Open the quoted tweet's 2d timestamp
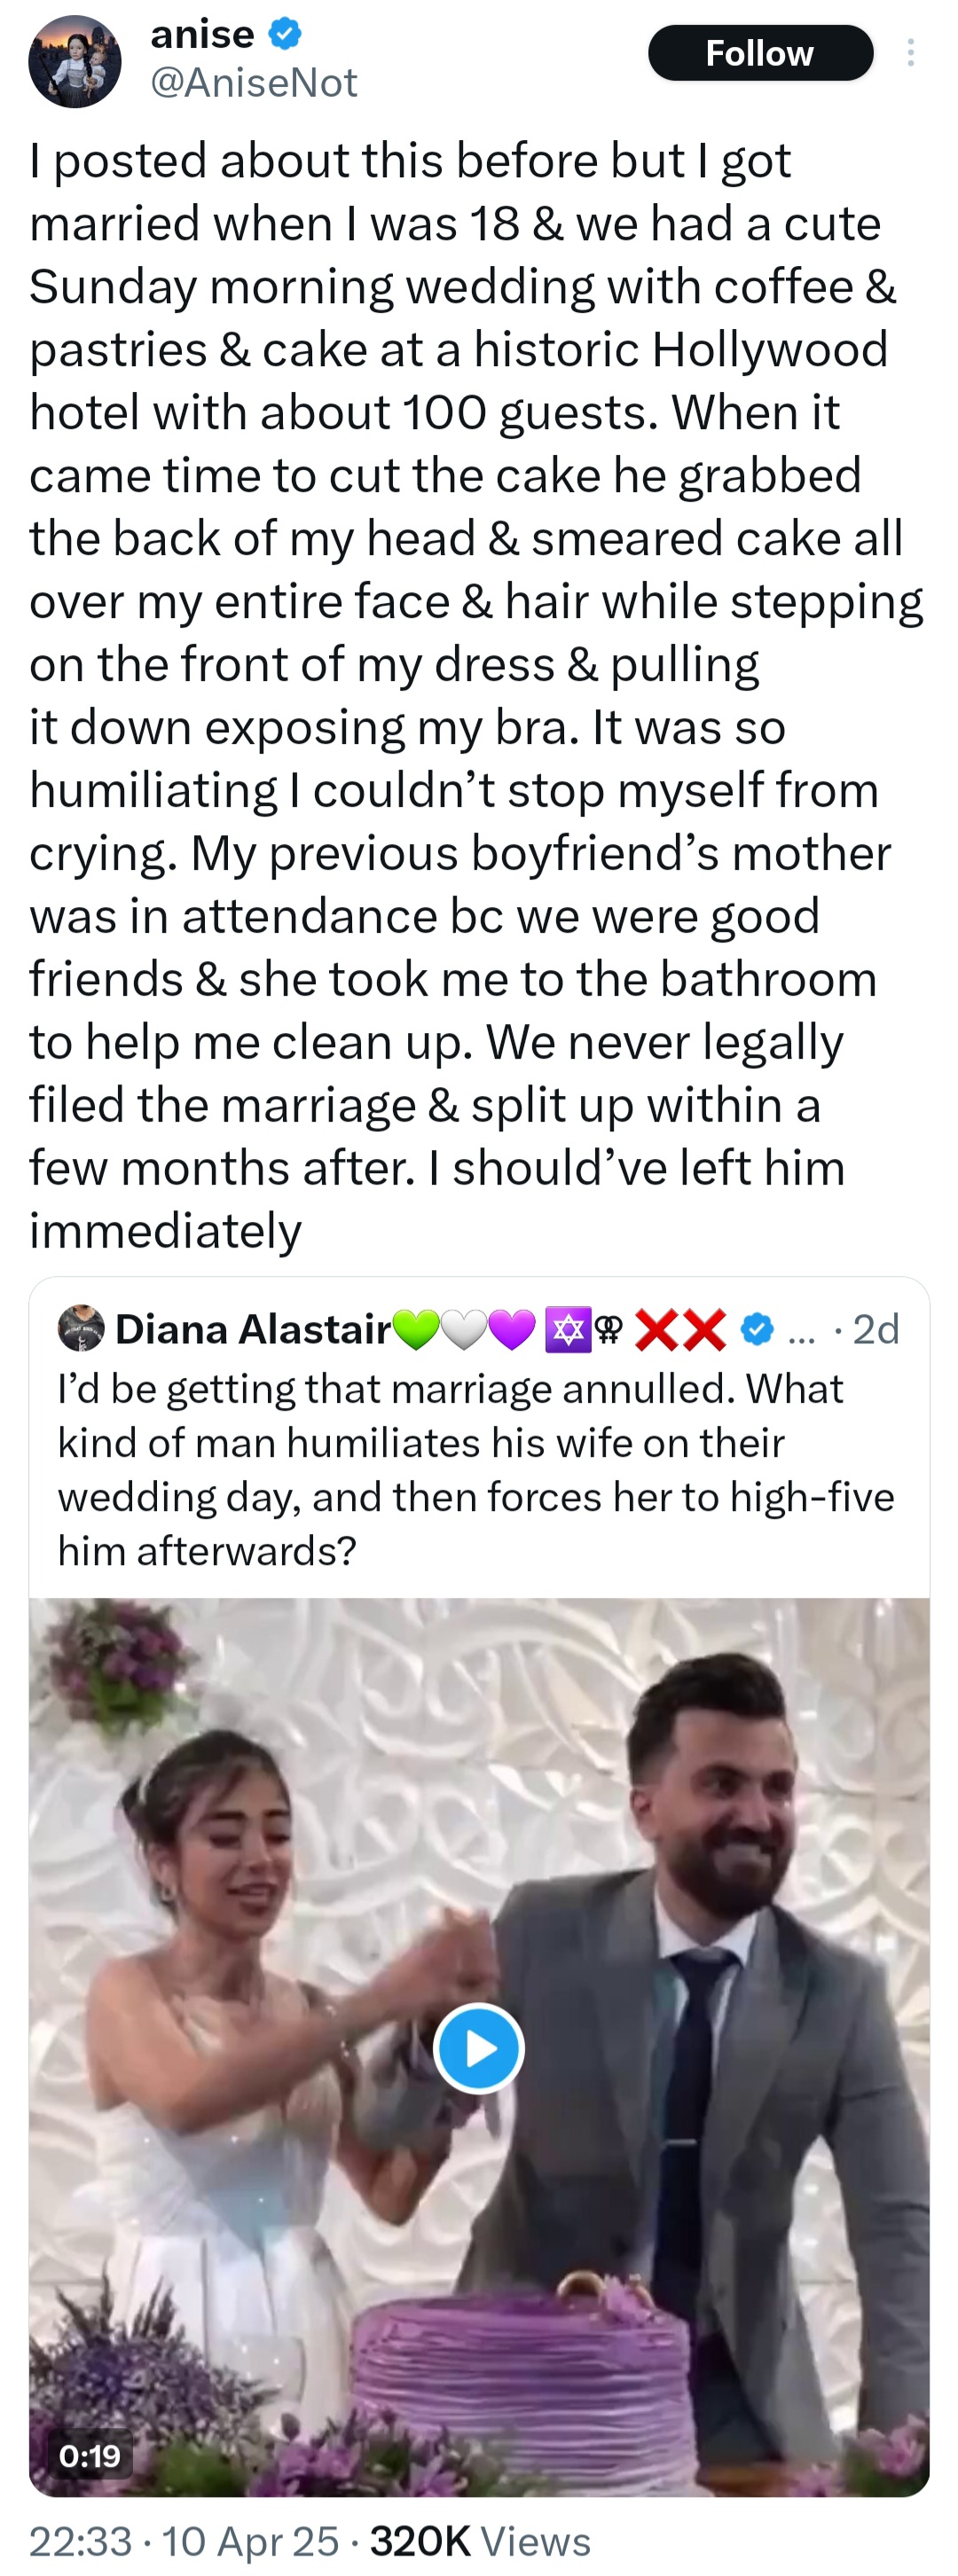 (x=876, y=1329)
